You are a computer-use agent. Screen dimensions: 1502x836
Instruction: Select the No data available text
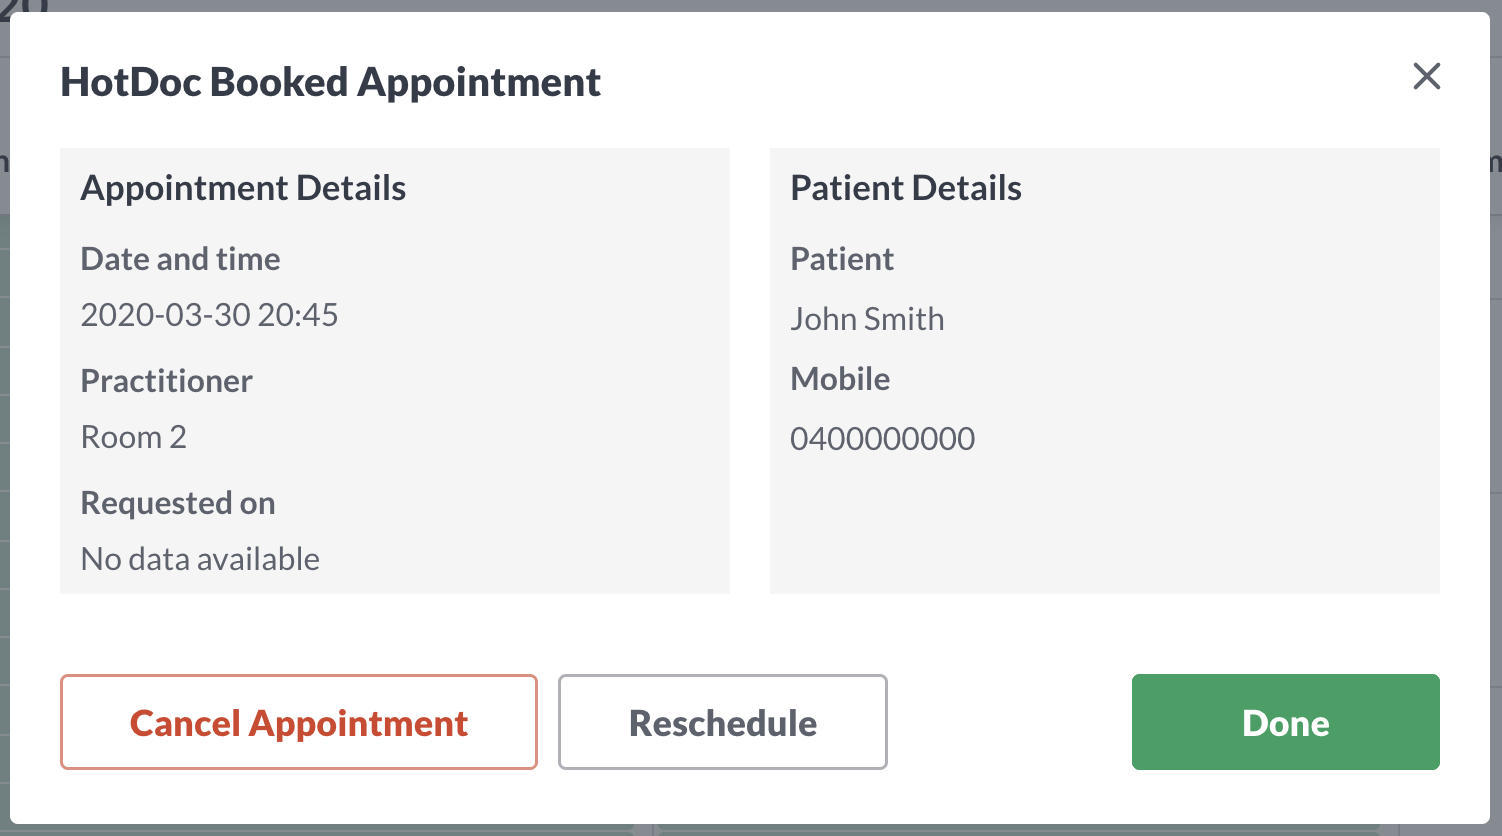[x=199, y=559]
